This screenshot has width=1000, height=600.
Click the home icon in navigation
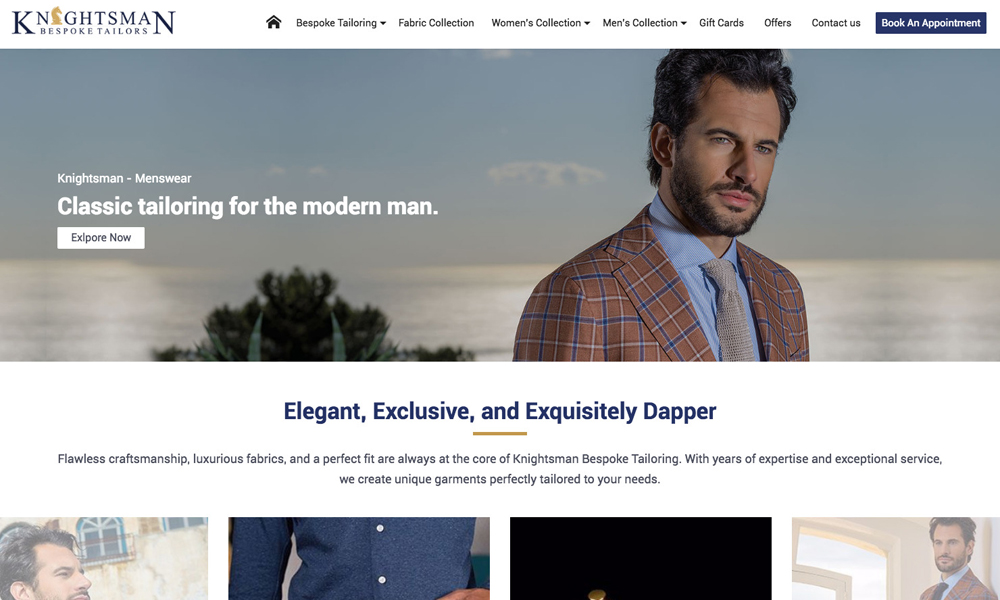(x=274, y=22)
